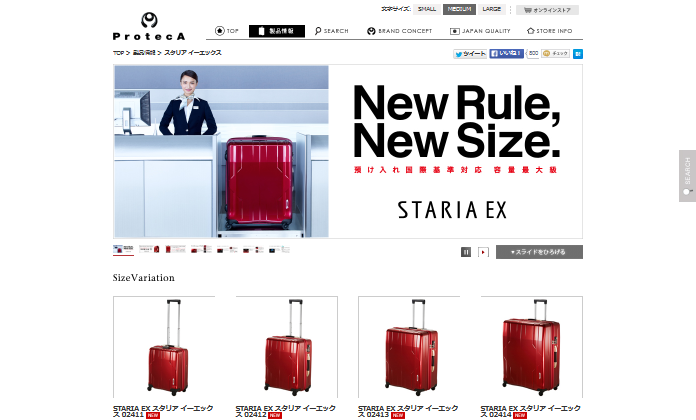Click the blue share icon beside check

click(x=577, y=54)
